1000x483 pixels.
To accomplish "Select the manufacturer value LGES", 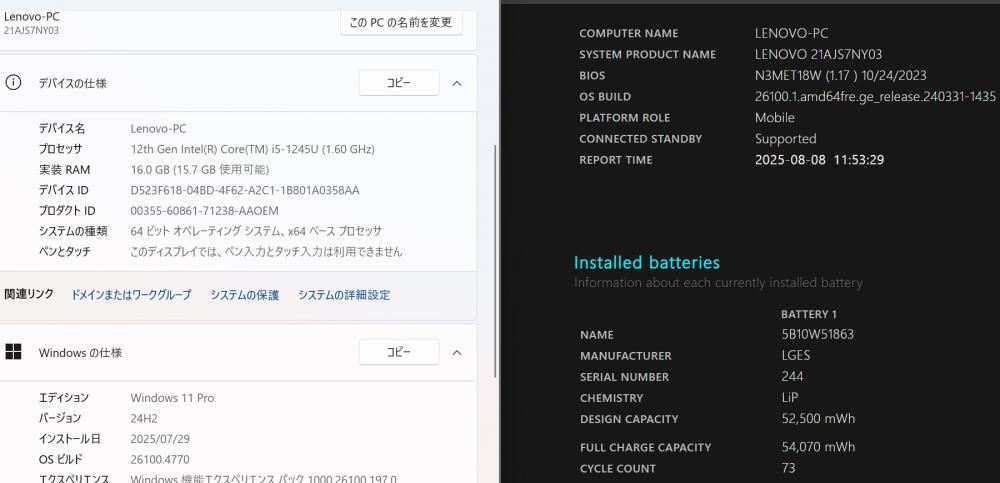I will click(x=796, y=355).
